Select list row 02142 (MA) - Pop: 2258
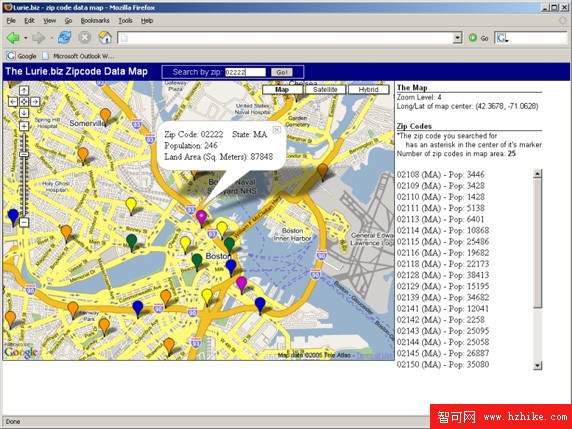572x429 pixels. pos(441,320)
